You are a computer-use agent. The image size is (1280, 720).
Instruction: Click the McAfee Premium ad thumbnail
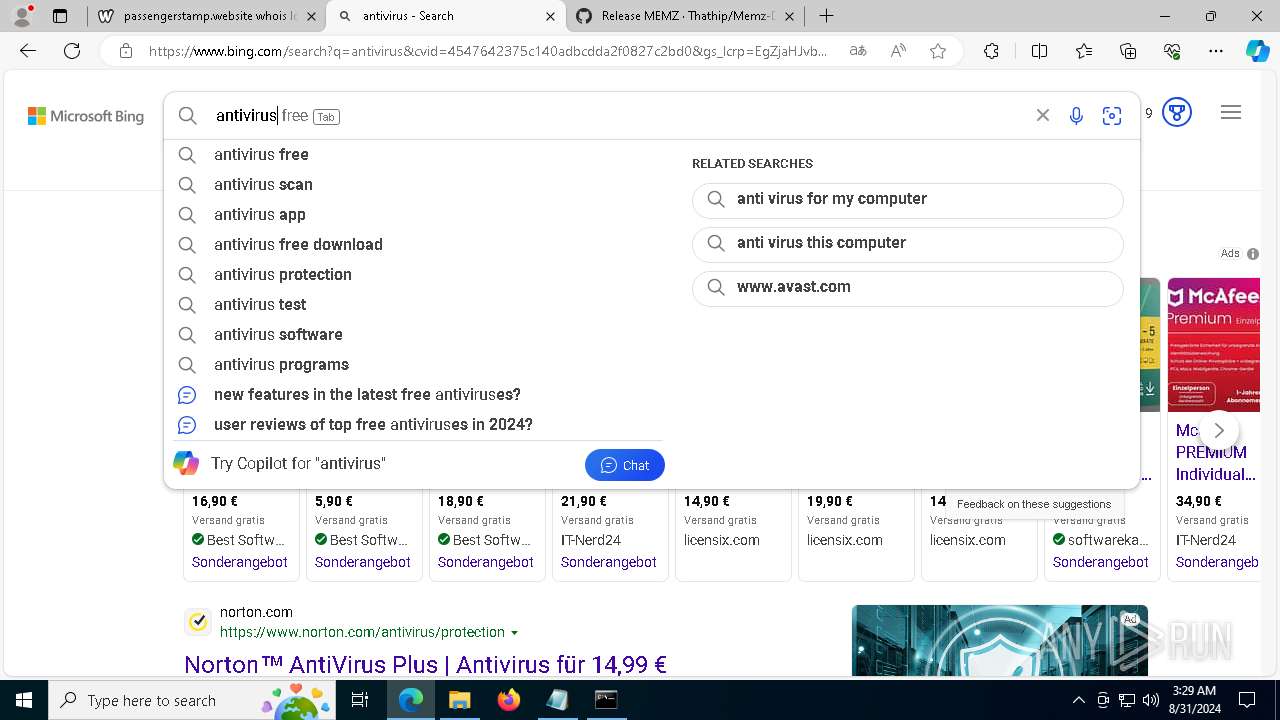[x=1213, y=345]
